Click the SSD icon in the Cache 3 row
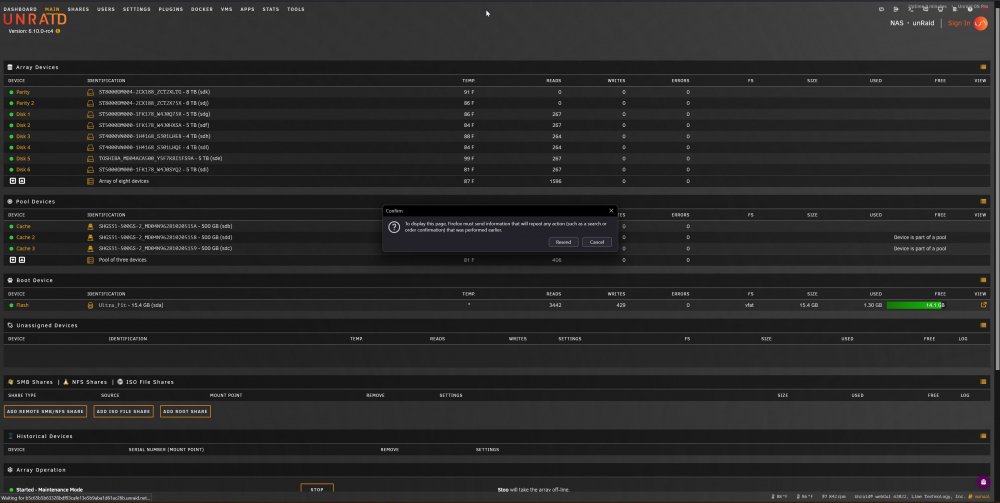The height and width of the screenshot is (503, 1000). [91, 249]
